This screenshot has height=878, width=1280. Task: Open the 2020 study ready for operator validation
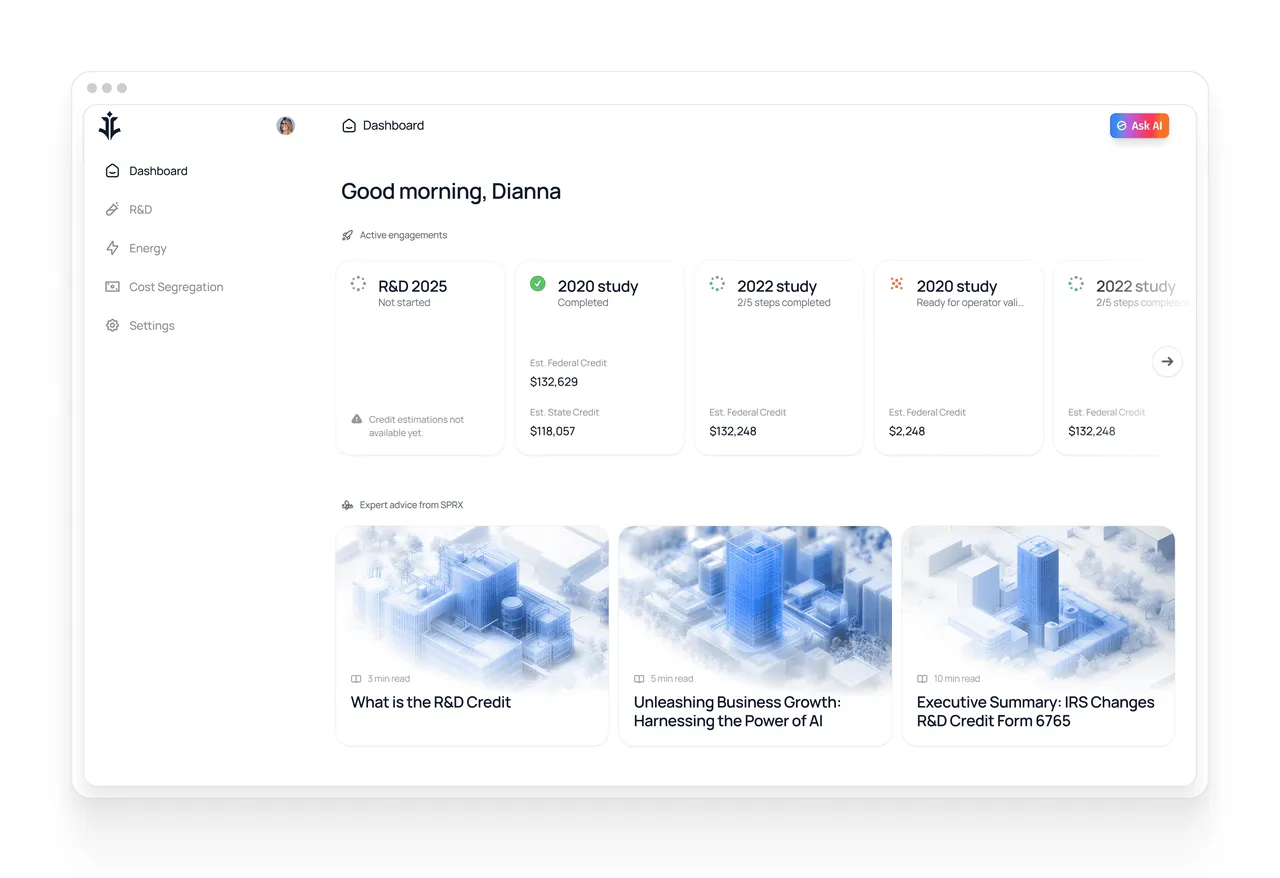click(x=959, y=358)
